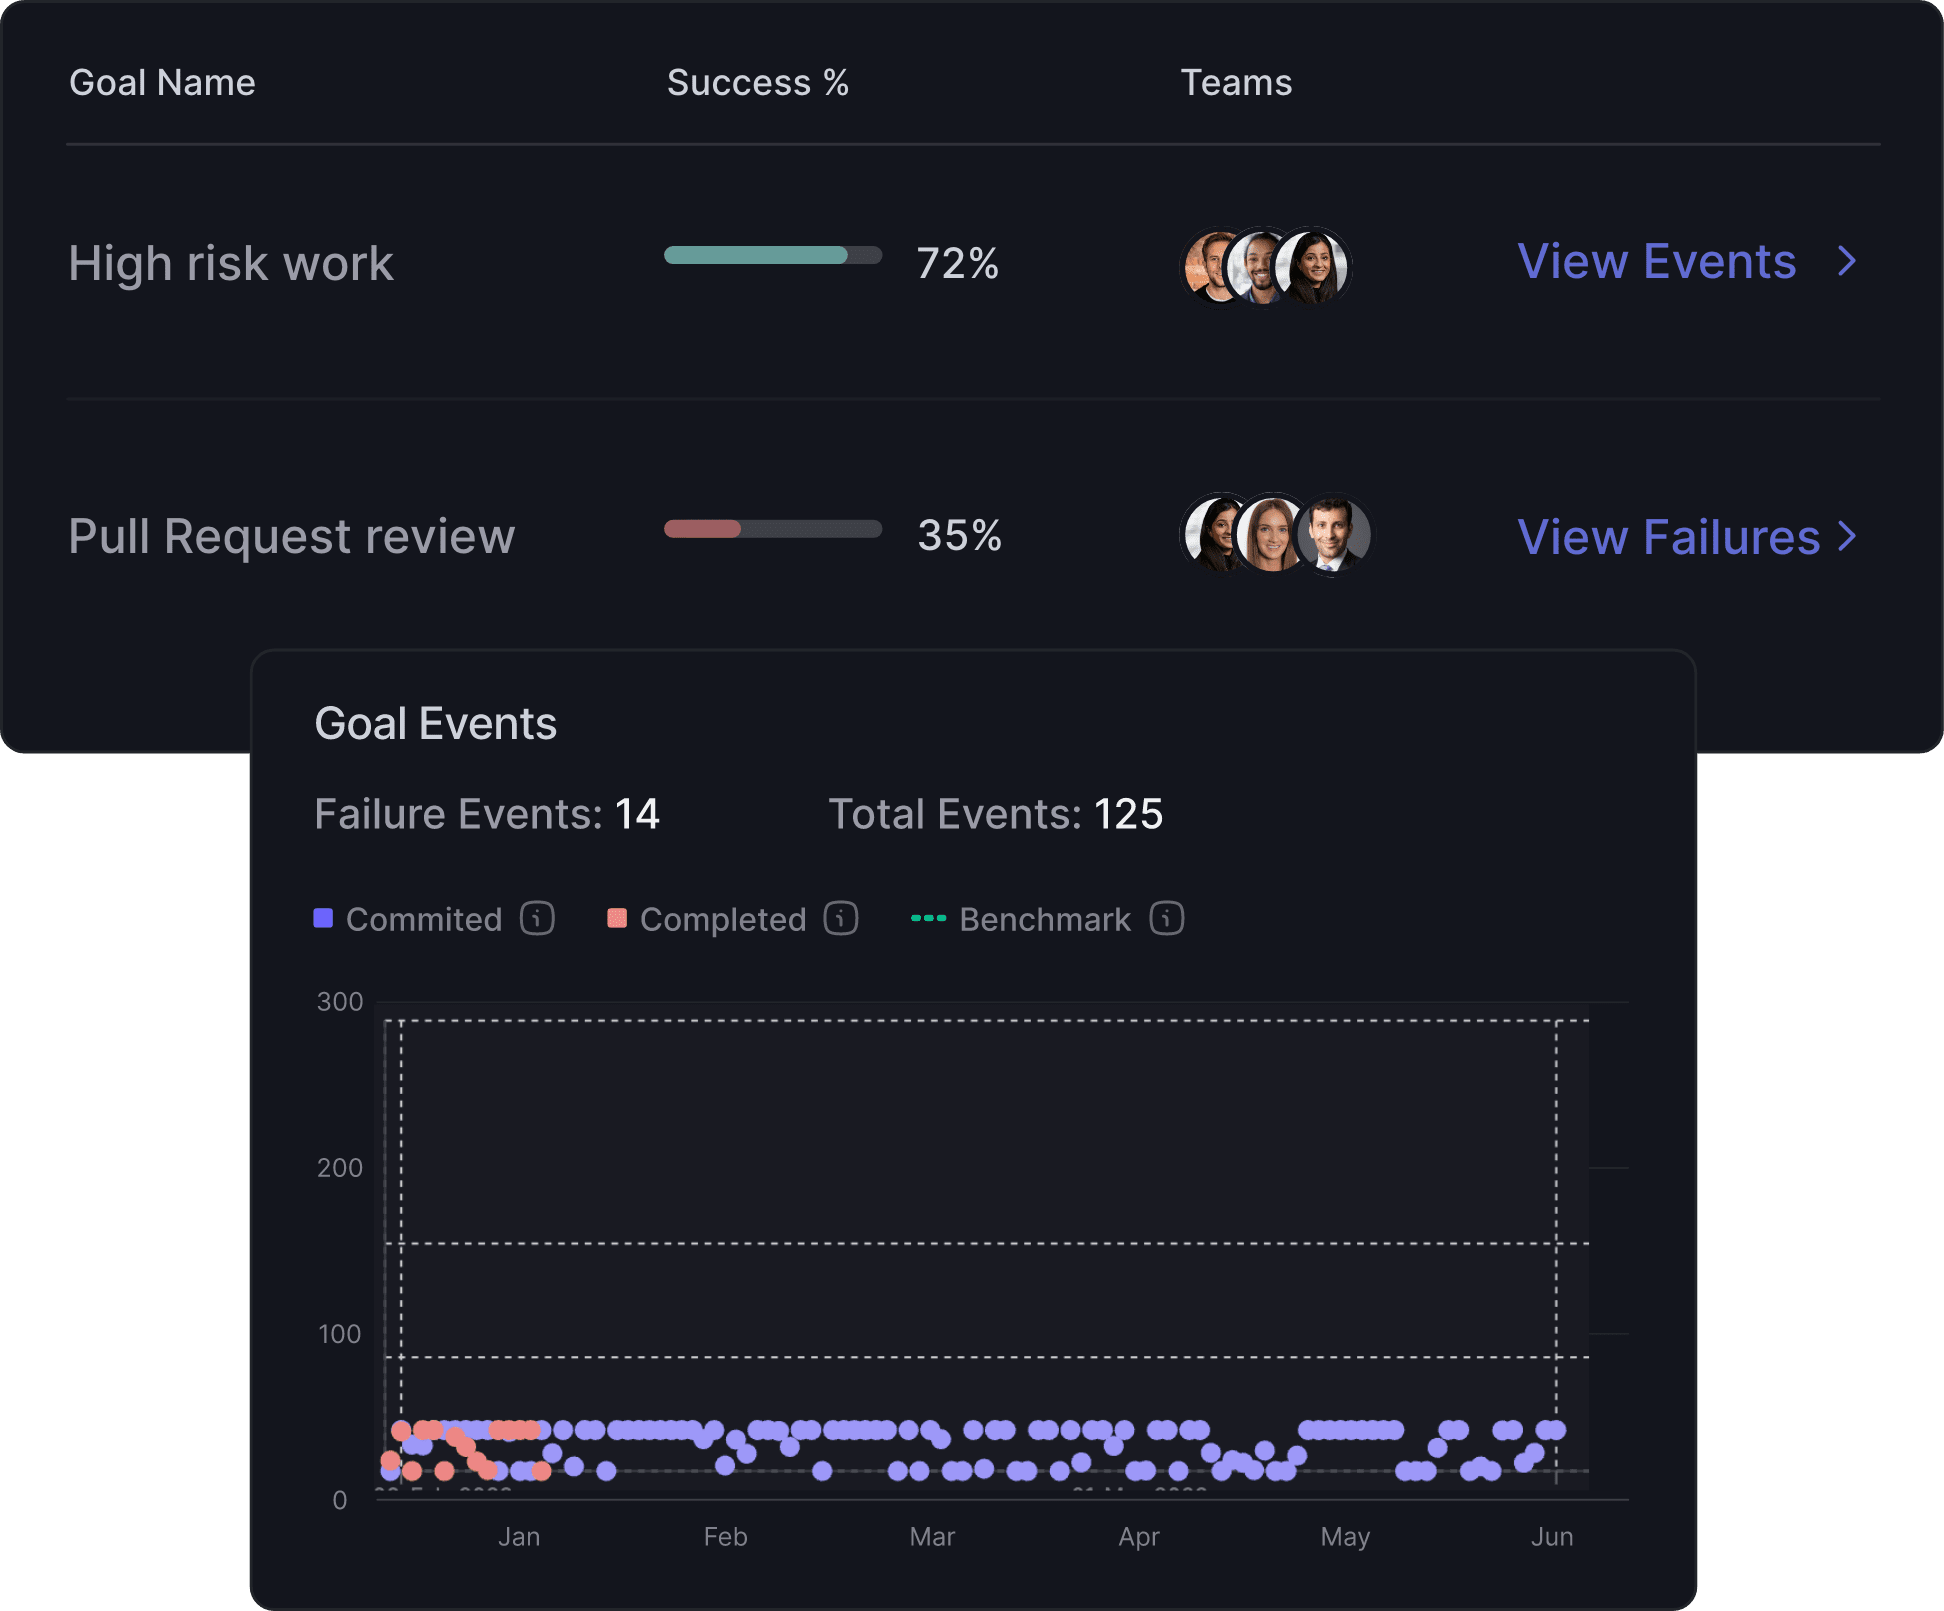
Task: Click chevron arrow next to View Events
Action: pyautogui.click(x=1847, y=262)
